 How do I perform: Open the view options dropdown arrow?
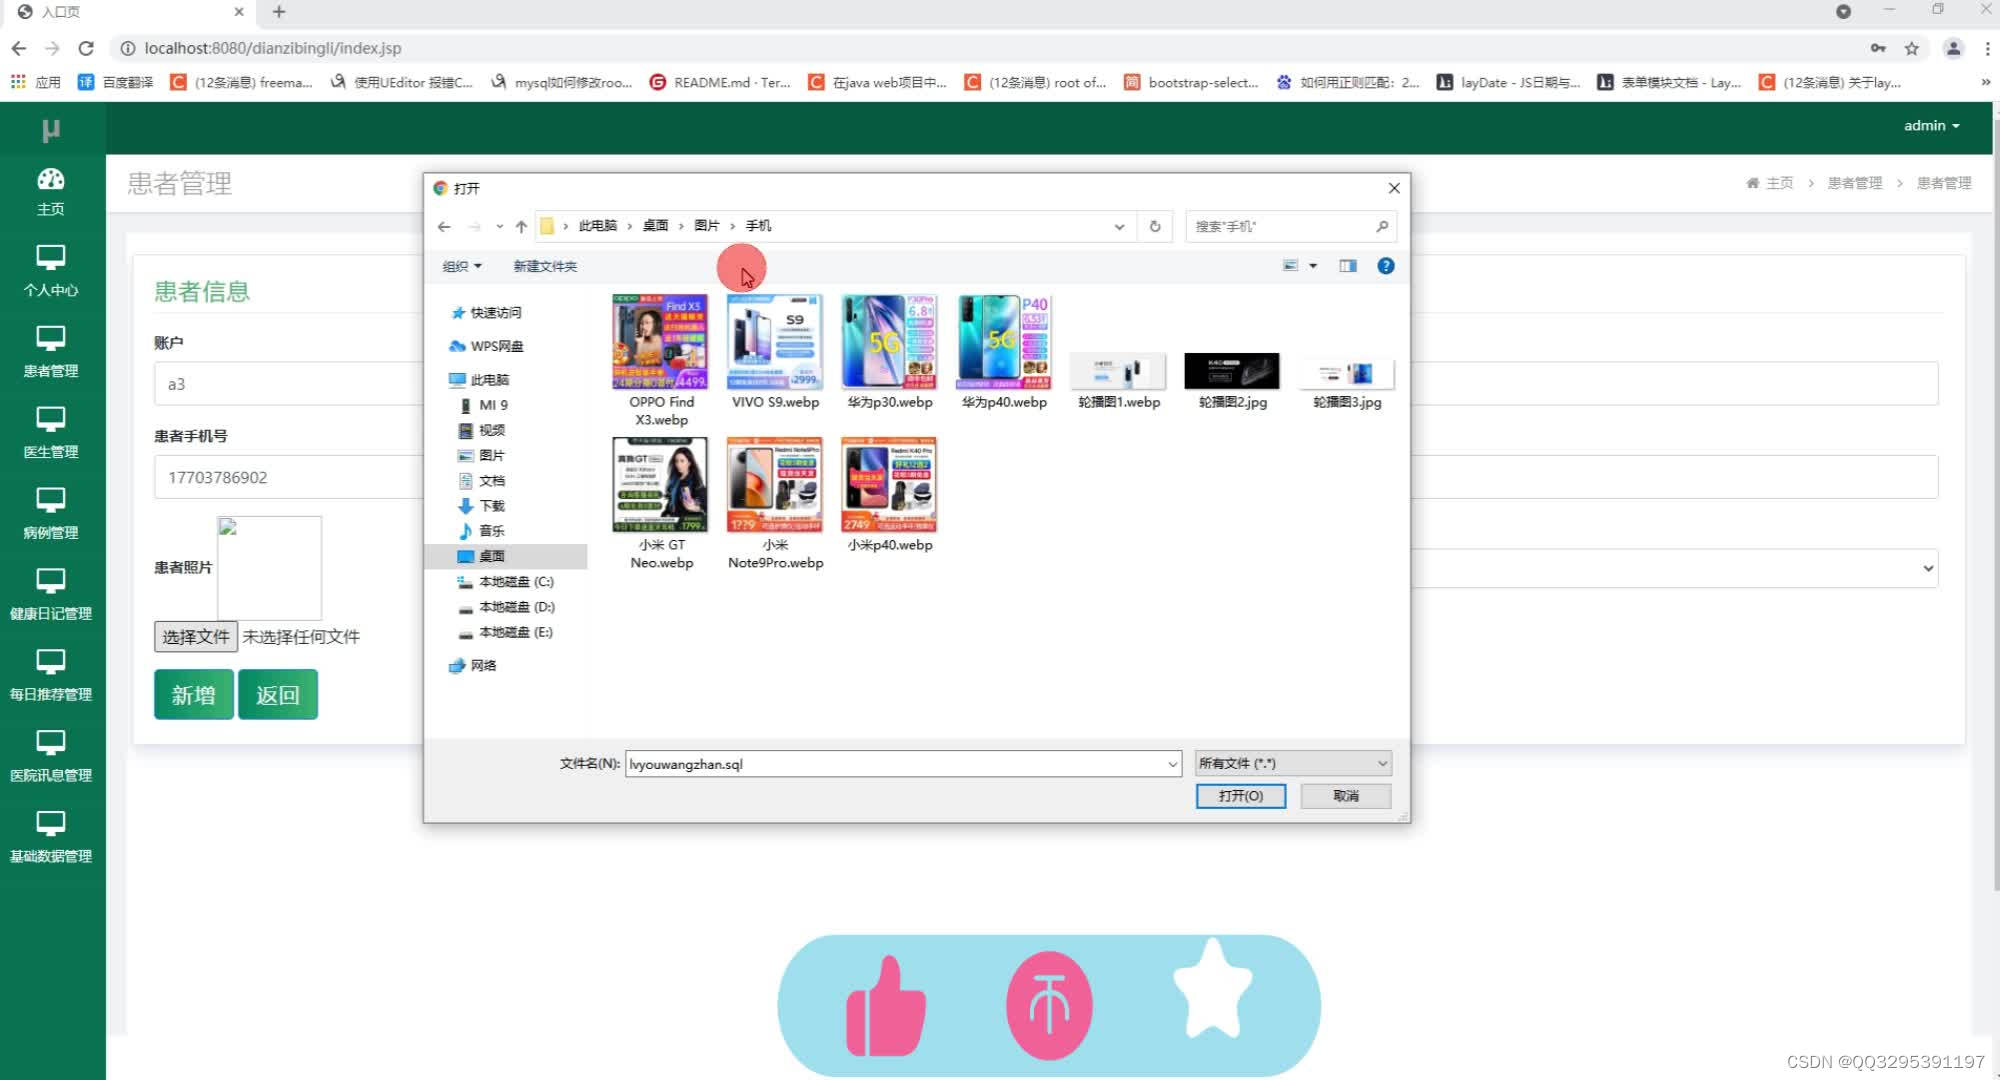pyautogui.click(x=1313, y=266)
